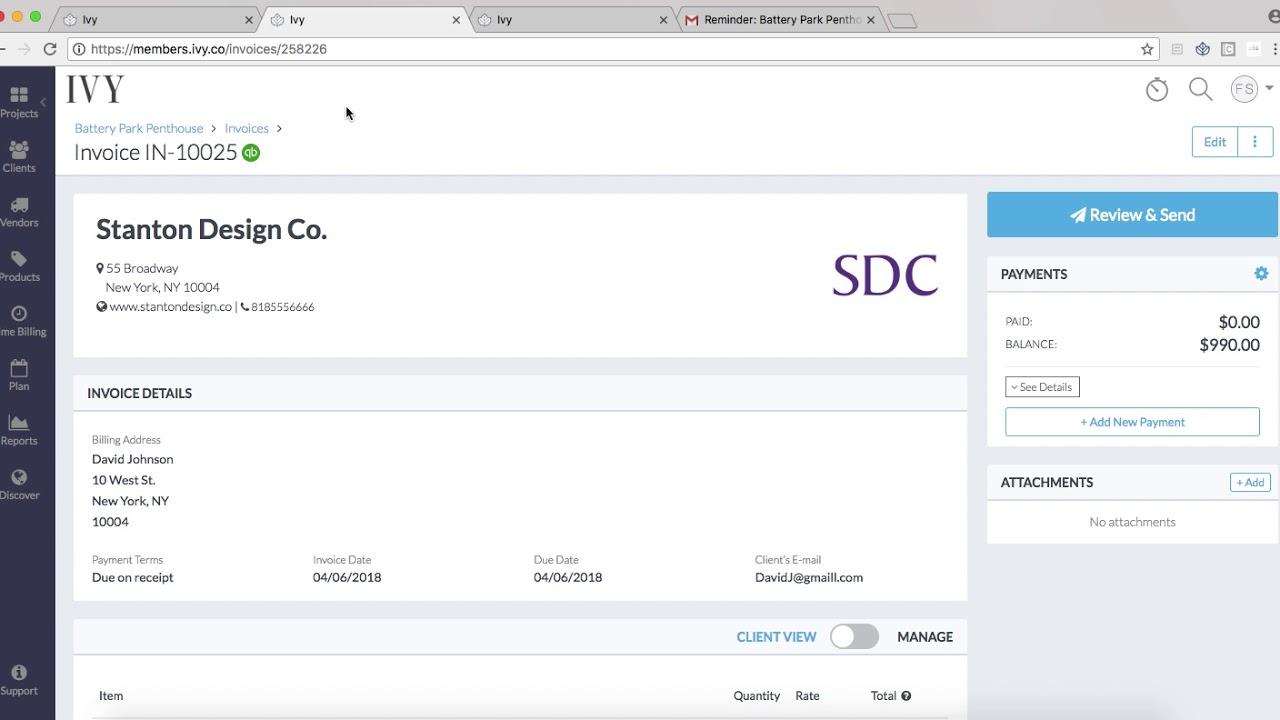Open the FS user account dropdown

pyautogui.click(x=1251, y=89)
